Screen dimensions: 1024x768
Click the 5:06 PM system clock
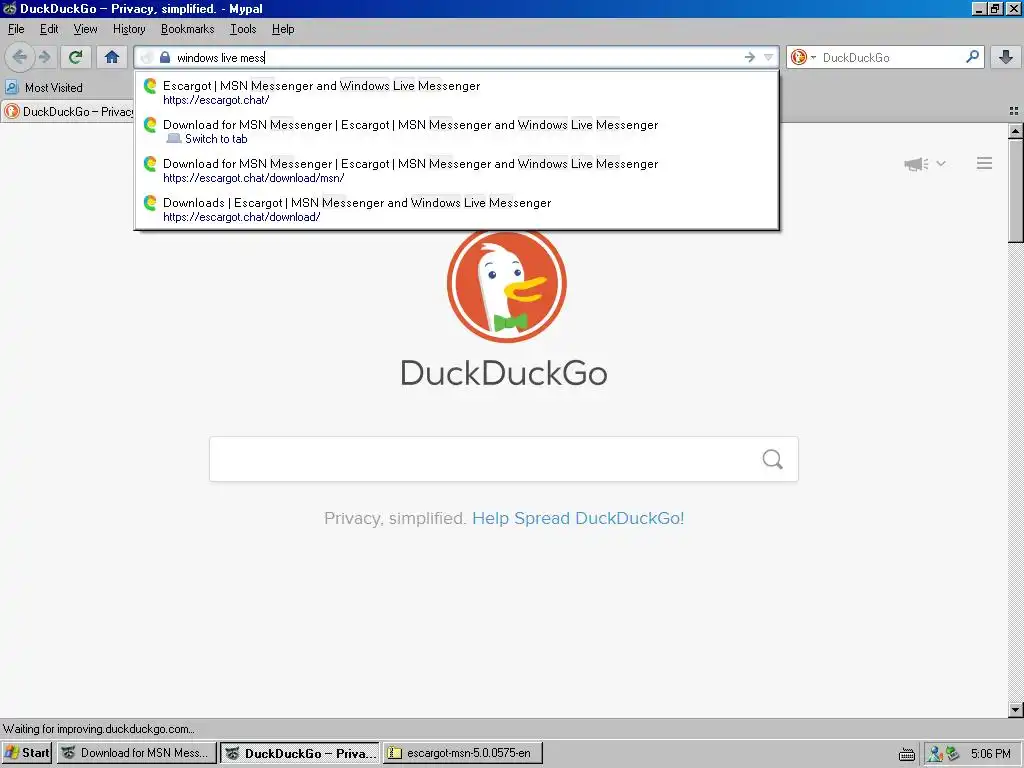(991, 754)
